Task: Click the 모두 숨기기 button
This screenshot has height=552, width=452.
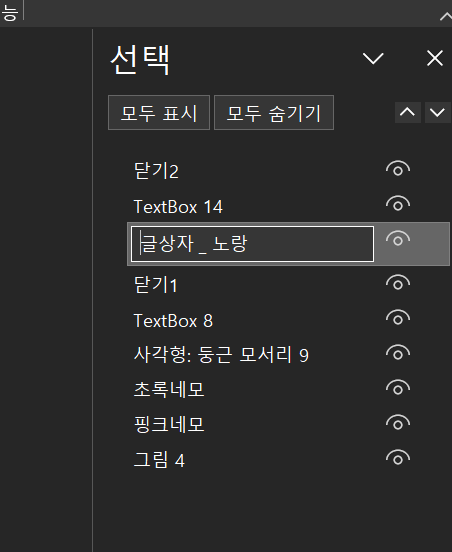Action: pos(274,113)
